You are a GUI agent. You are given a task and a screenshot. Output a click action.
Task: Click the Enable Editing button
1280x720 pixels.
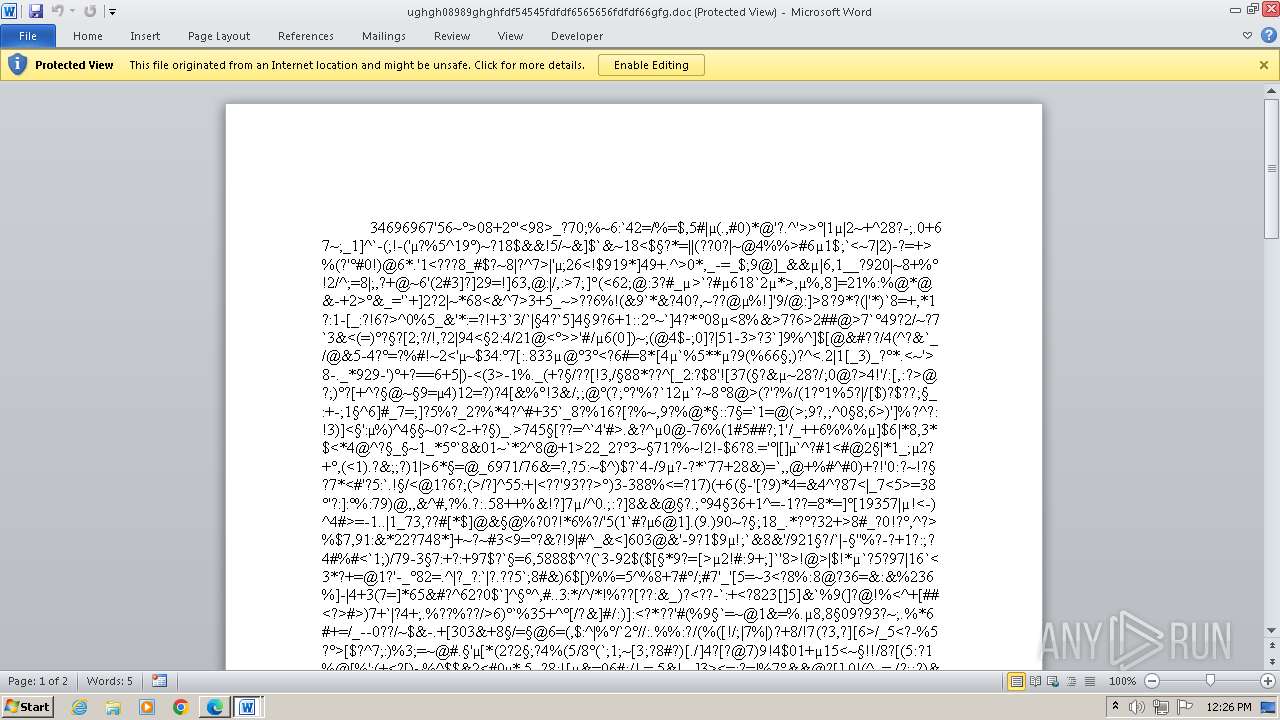coord(651,65)
